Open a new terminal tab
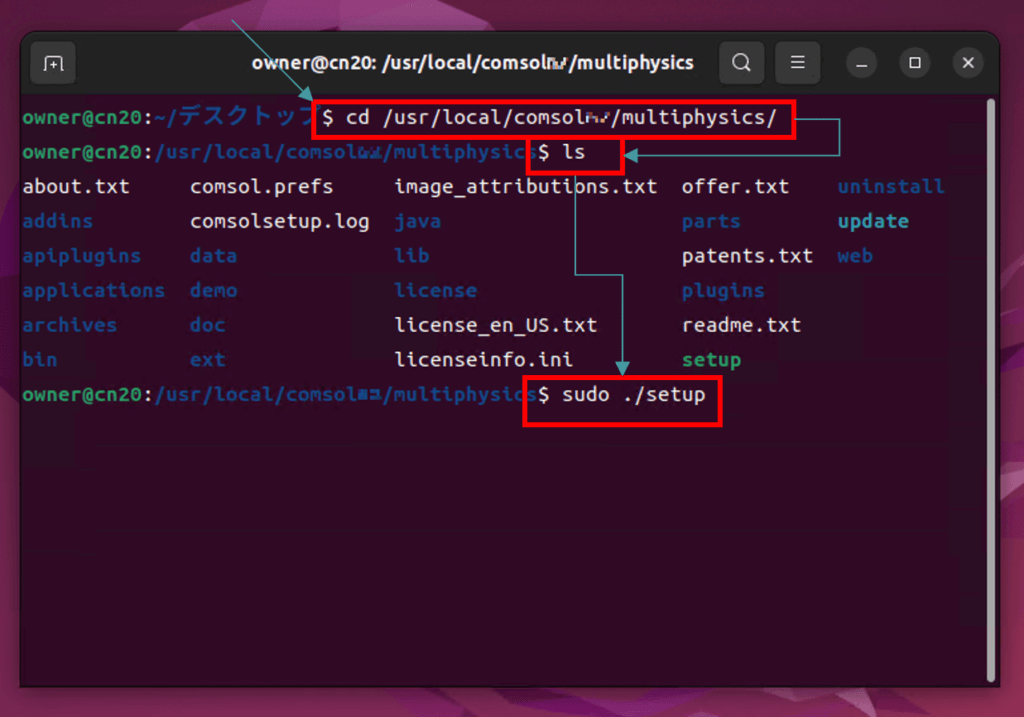 (52, 62)
